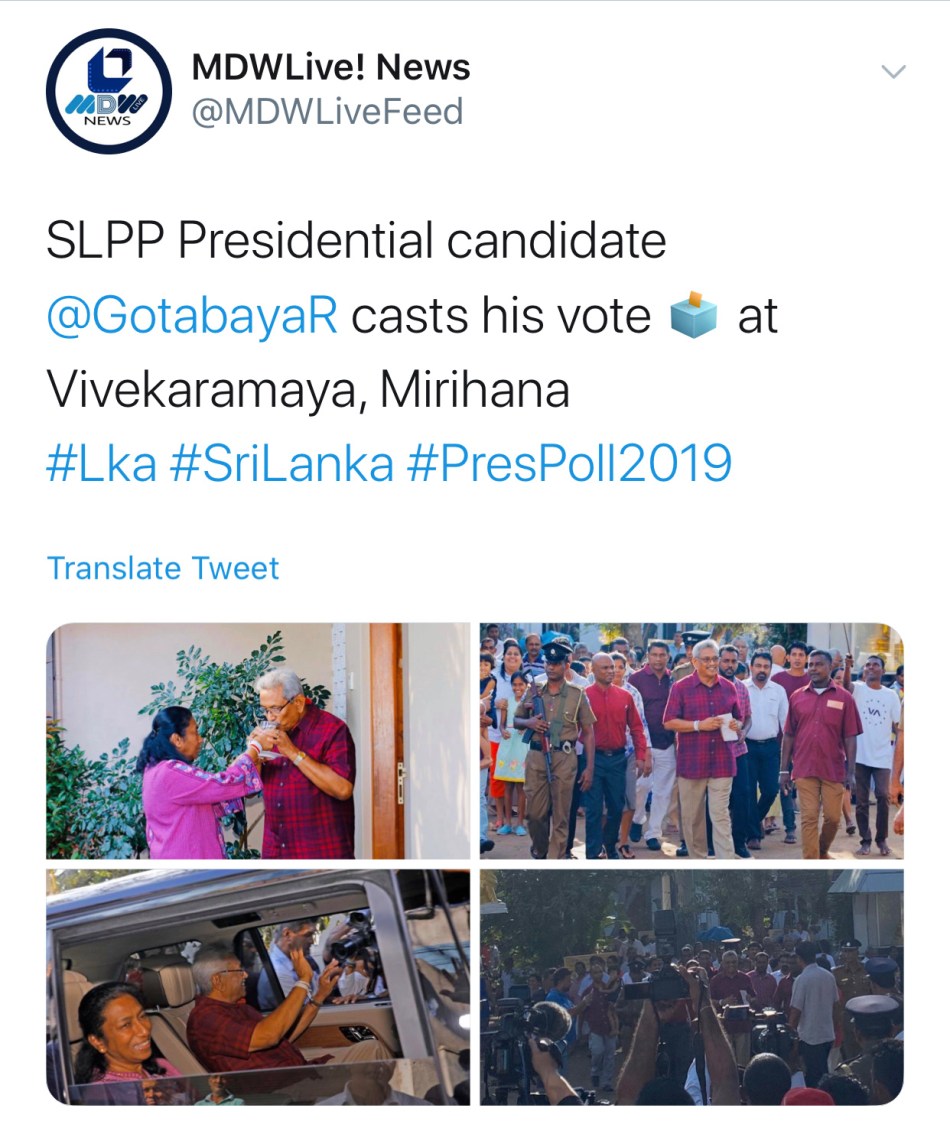Expand the tweet options chevron

[x=891, y=72]
